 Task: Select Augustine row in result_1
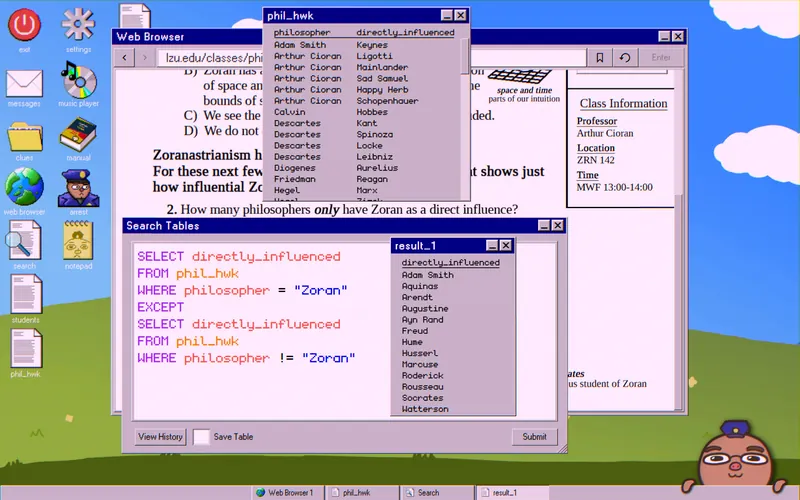click(x=425, y=309)
